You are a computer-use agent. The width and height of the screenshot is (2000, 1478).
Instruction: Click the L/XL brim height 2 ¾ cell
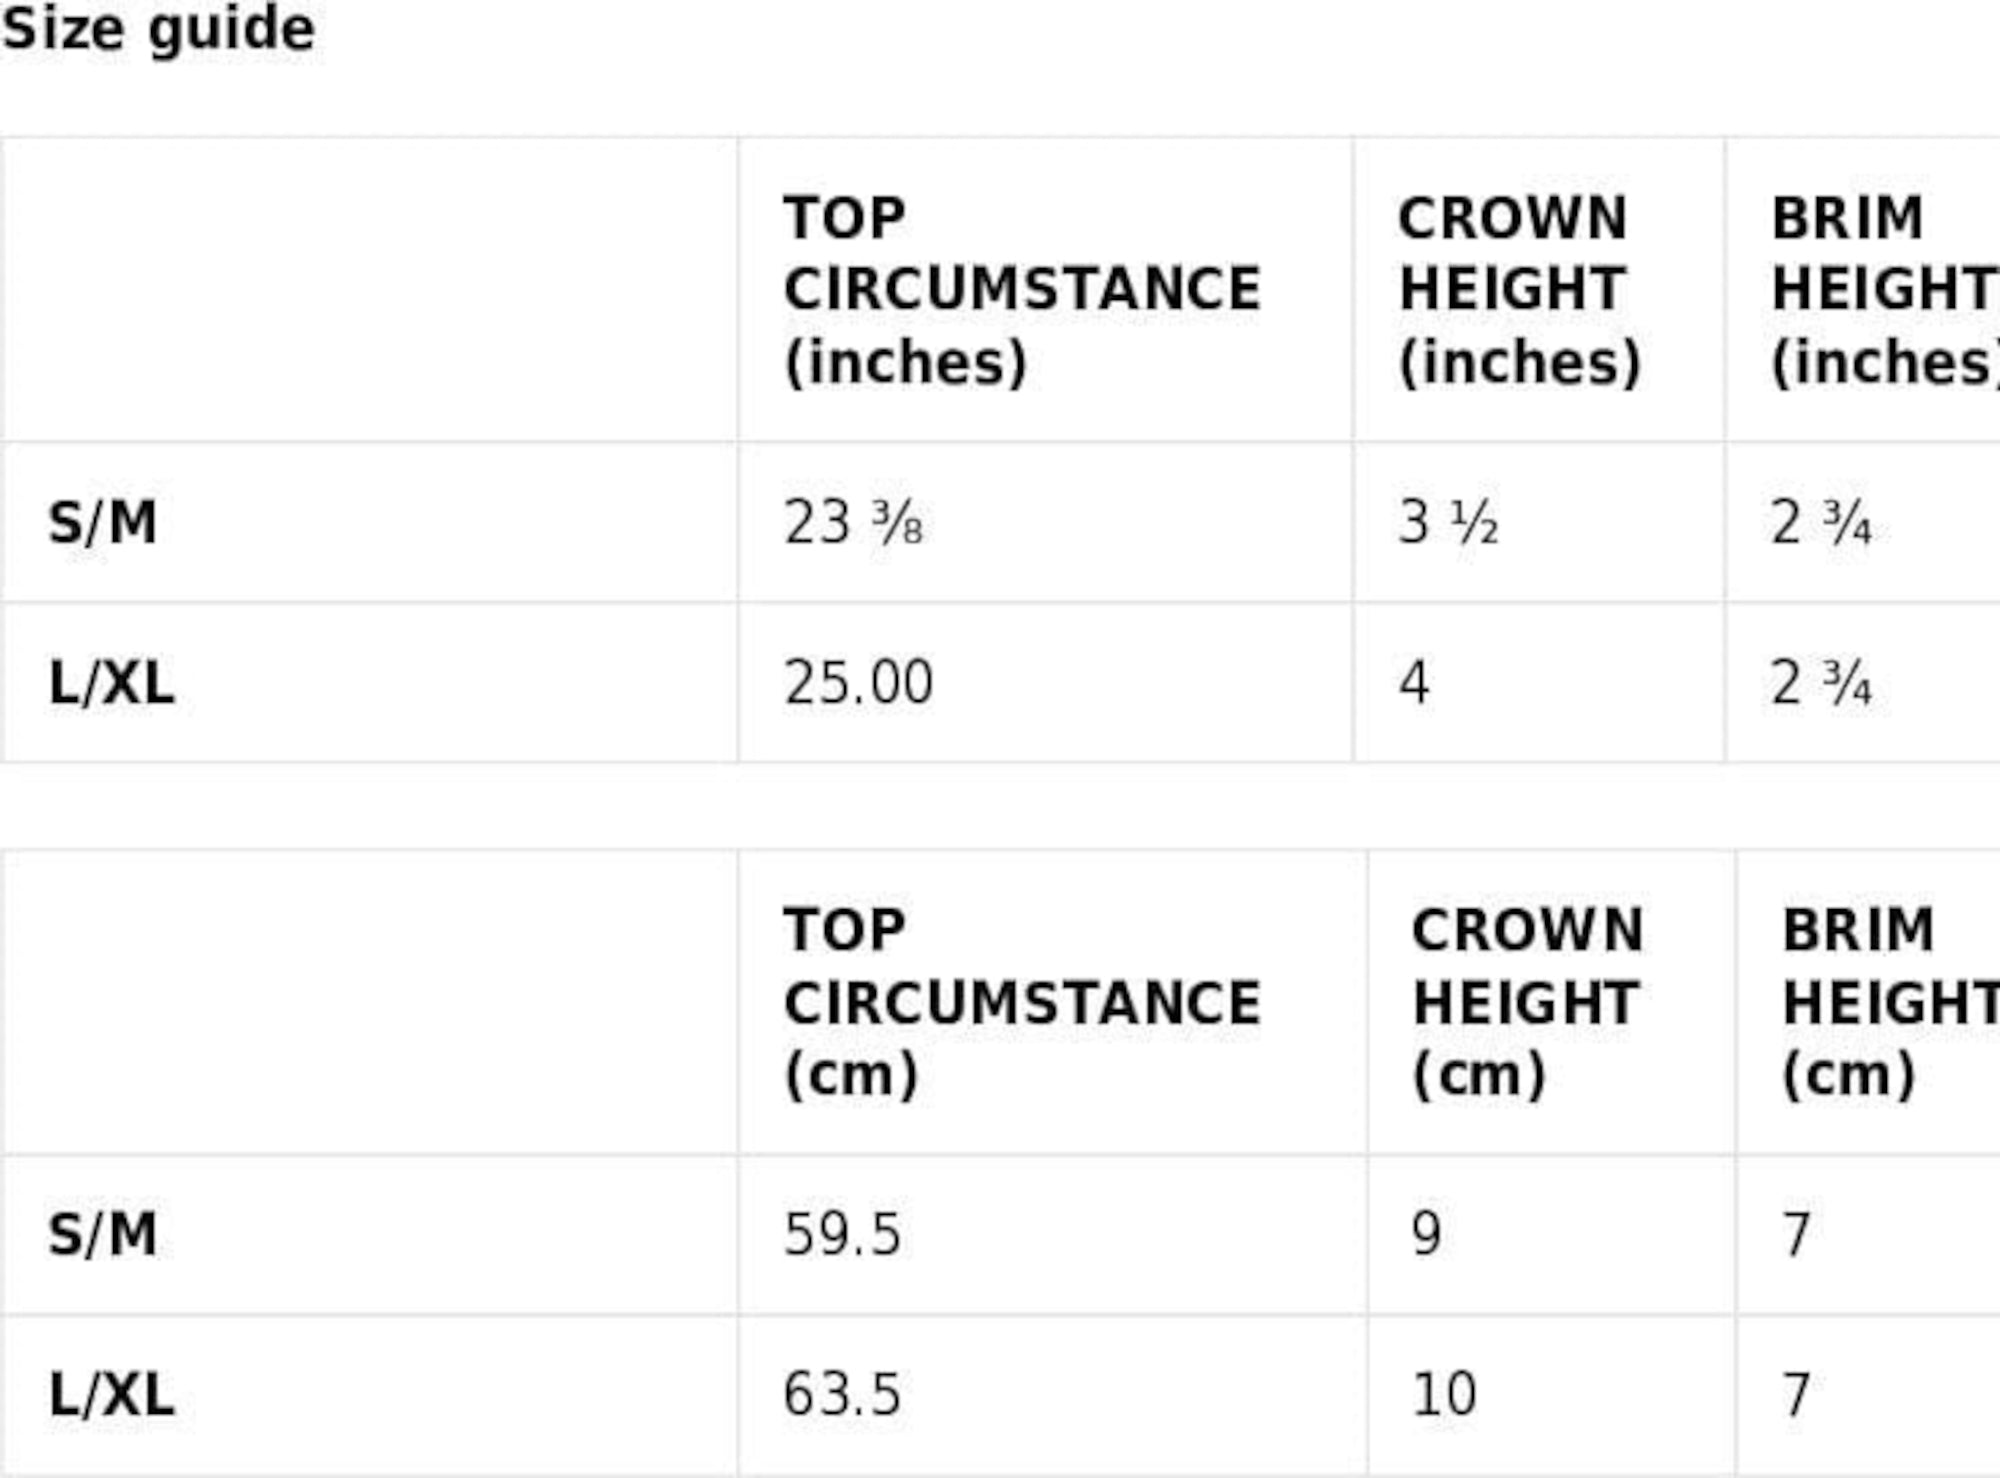point(1820,684)
